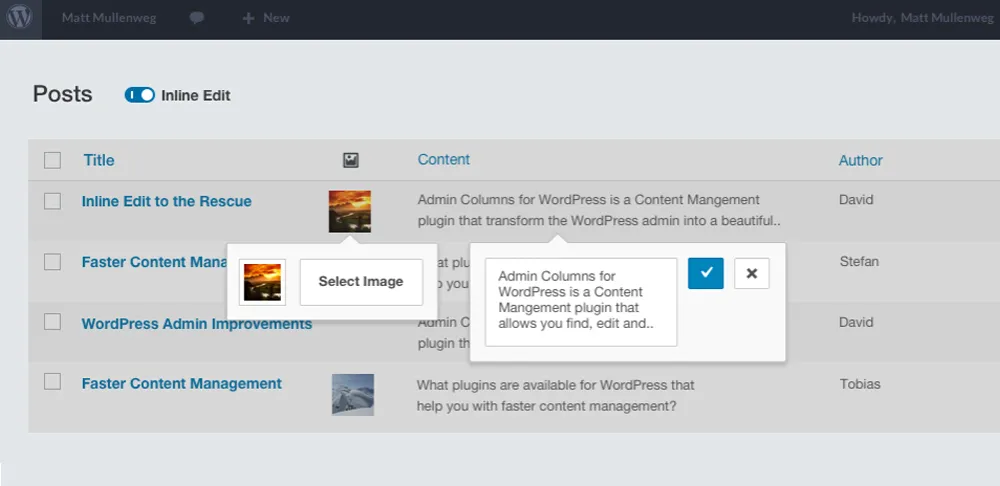This screenshot has height=486, width=1000.
Task: Open the Matt Mullenweg site menu
Action: pyautogui.click(x=108, y=18)
